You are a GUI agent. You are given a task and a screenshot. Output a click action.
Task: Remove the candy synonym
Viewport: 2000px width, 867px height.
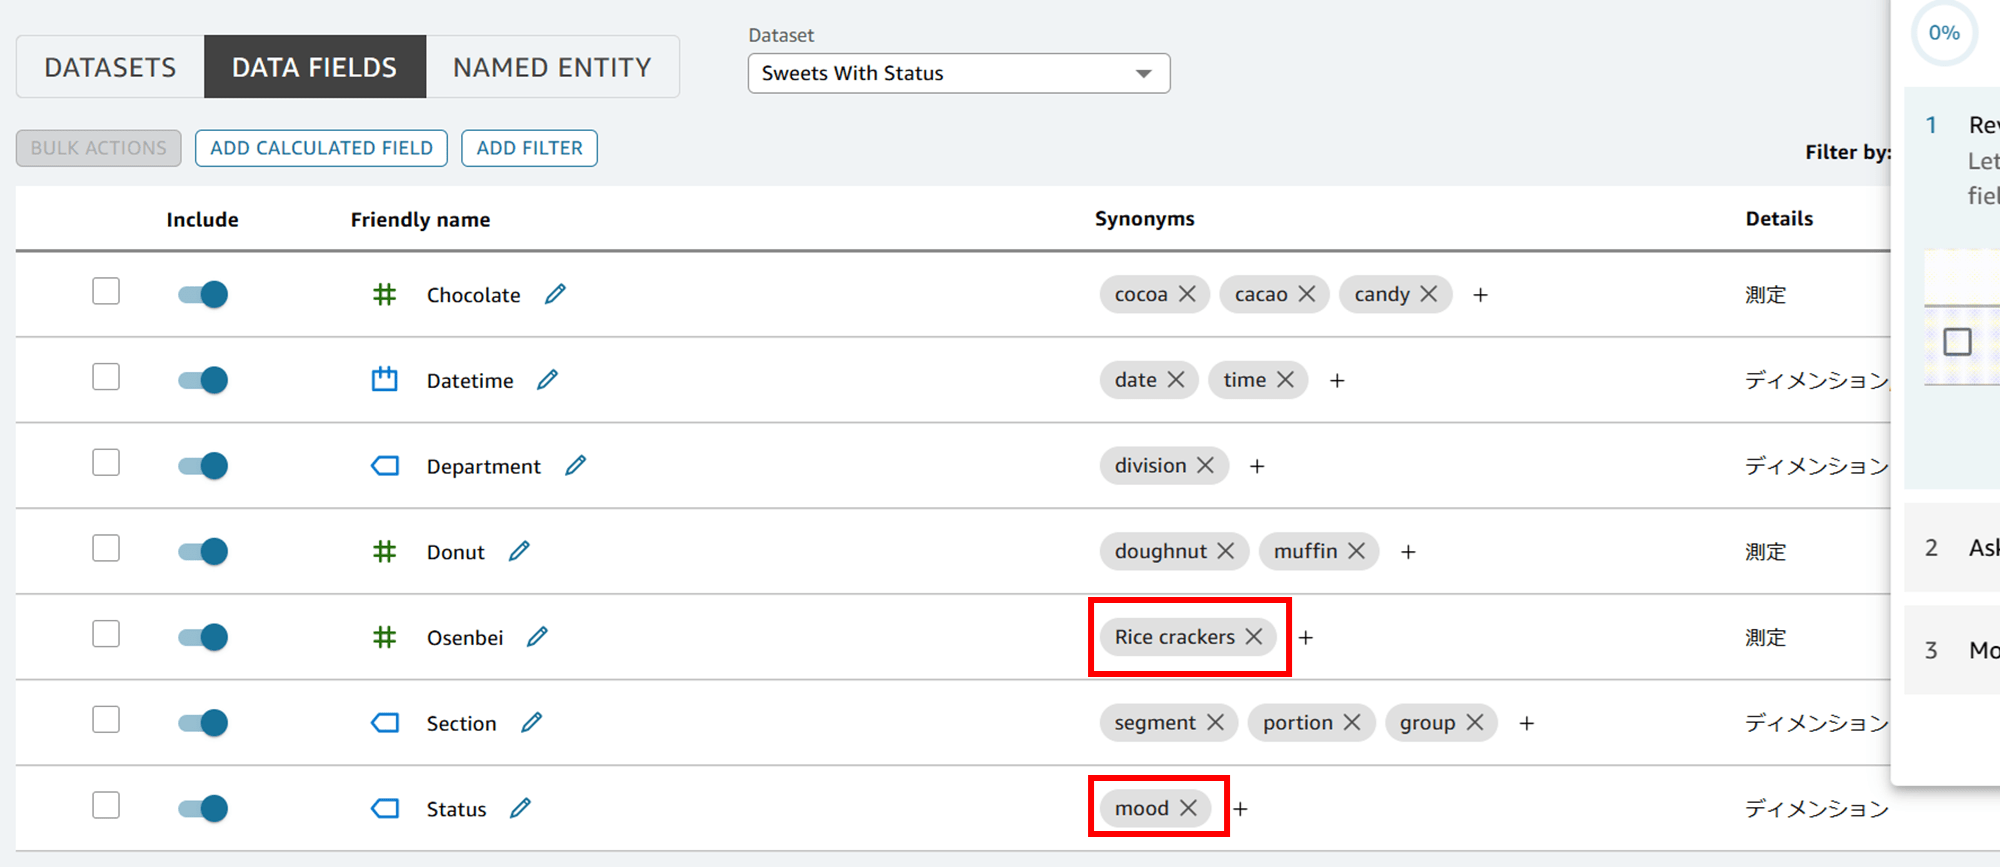(x=1429, y=294)
